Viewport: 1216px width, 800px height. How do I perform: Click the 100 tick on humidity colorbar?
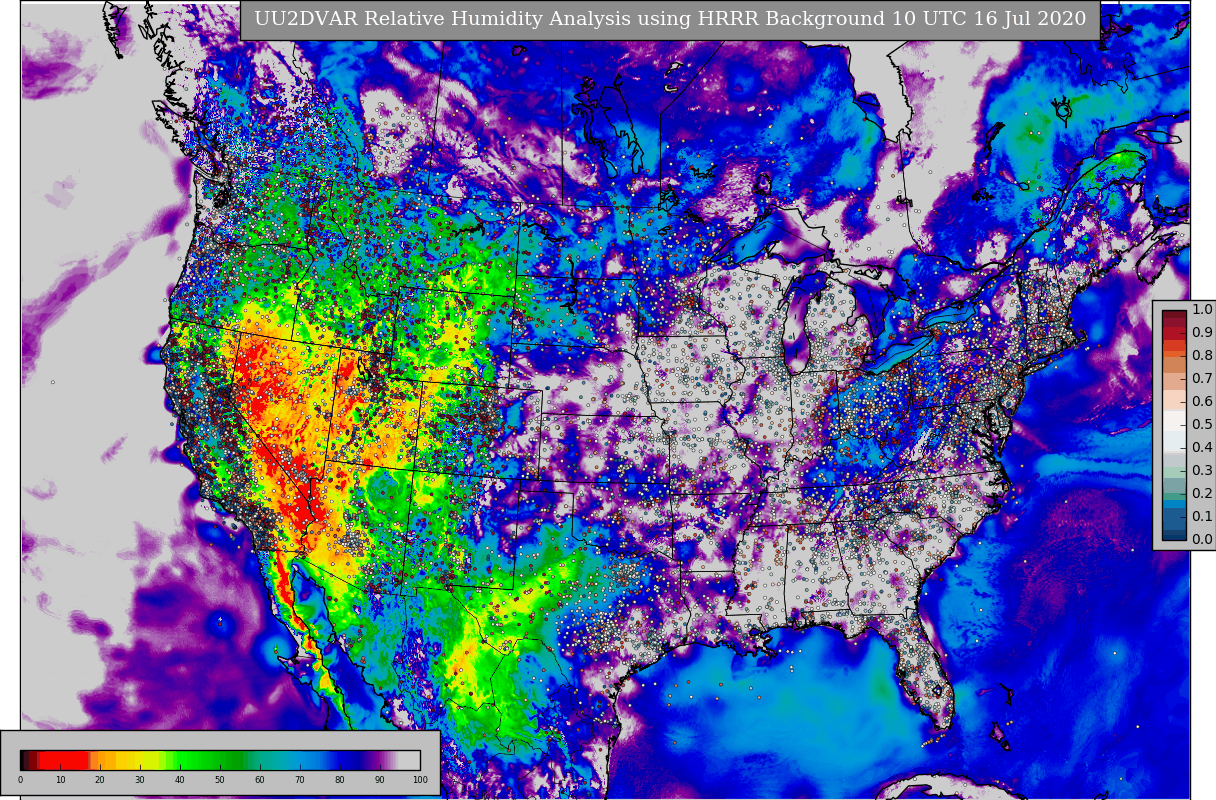tap(420, 780)
